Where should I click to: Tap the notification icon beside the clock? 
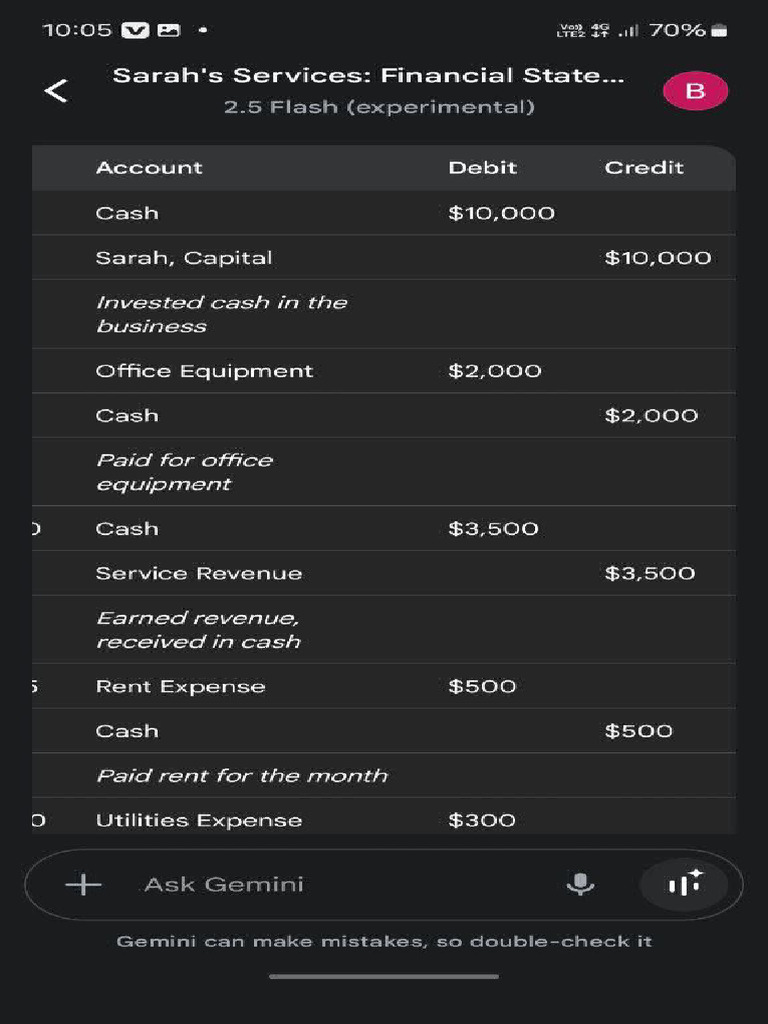135,30
